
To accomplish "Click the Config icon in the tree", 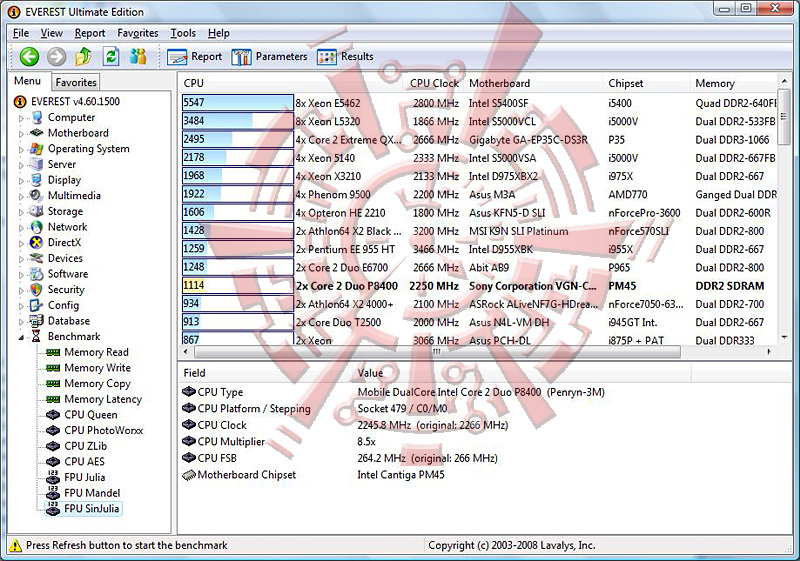I will pyautogui.click(x=36, y=305).
